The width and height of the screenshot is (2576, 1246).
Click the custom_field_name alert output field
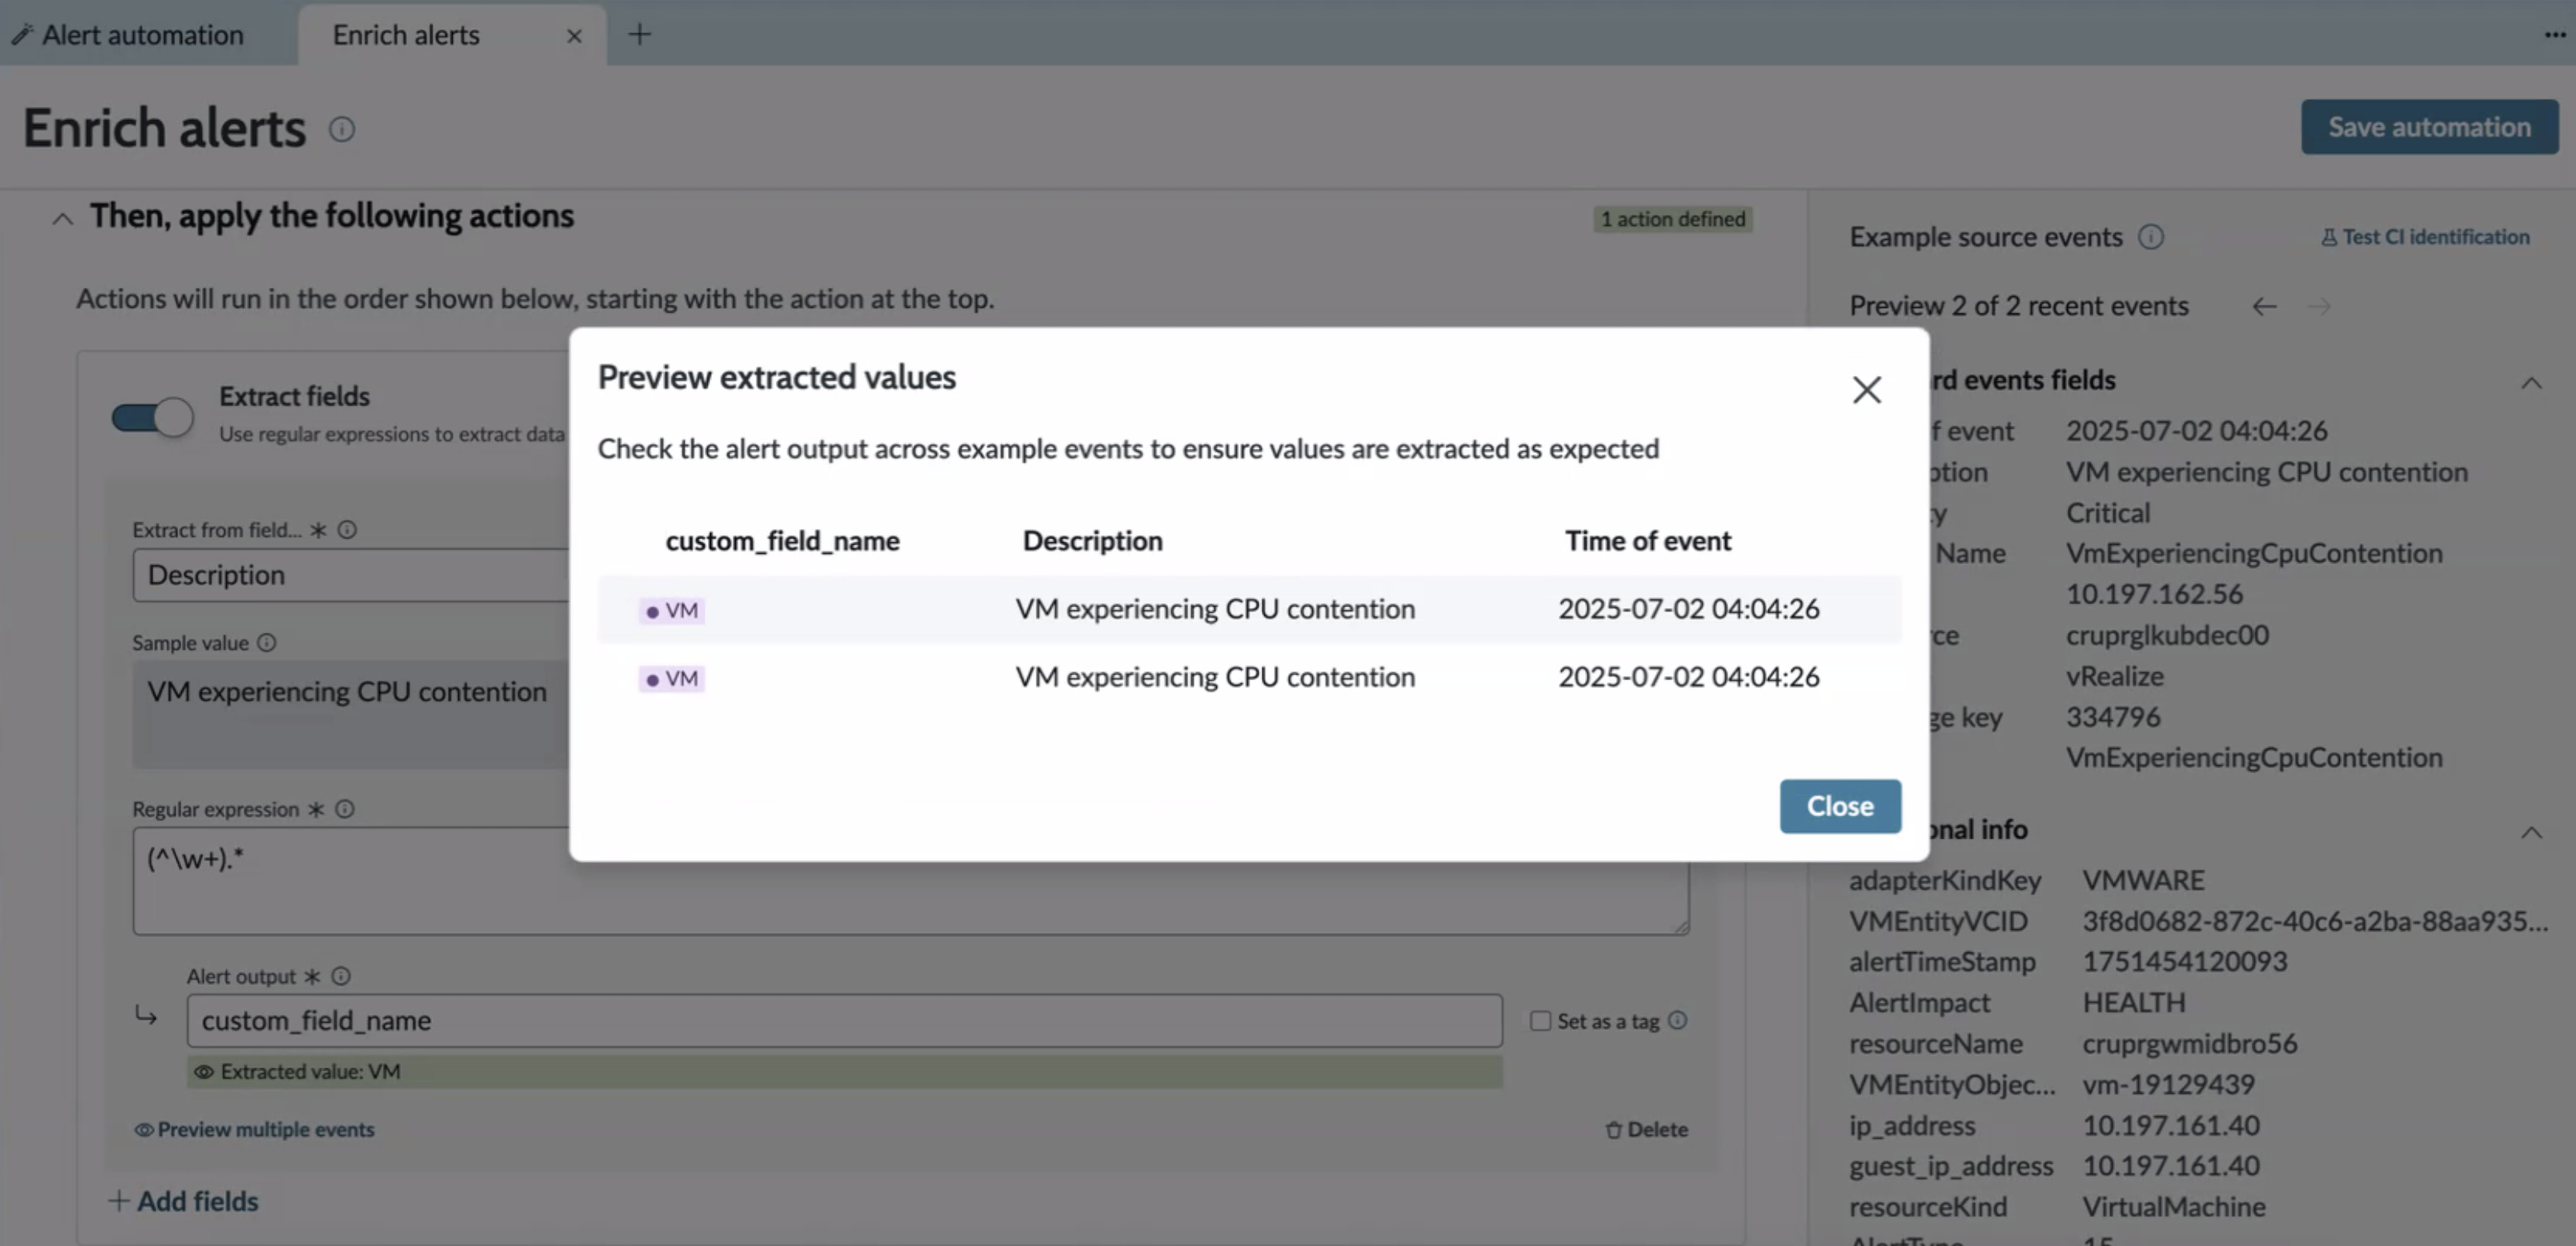844,1021
